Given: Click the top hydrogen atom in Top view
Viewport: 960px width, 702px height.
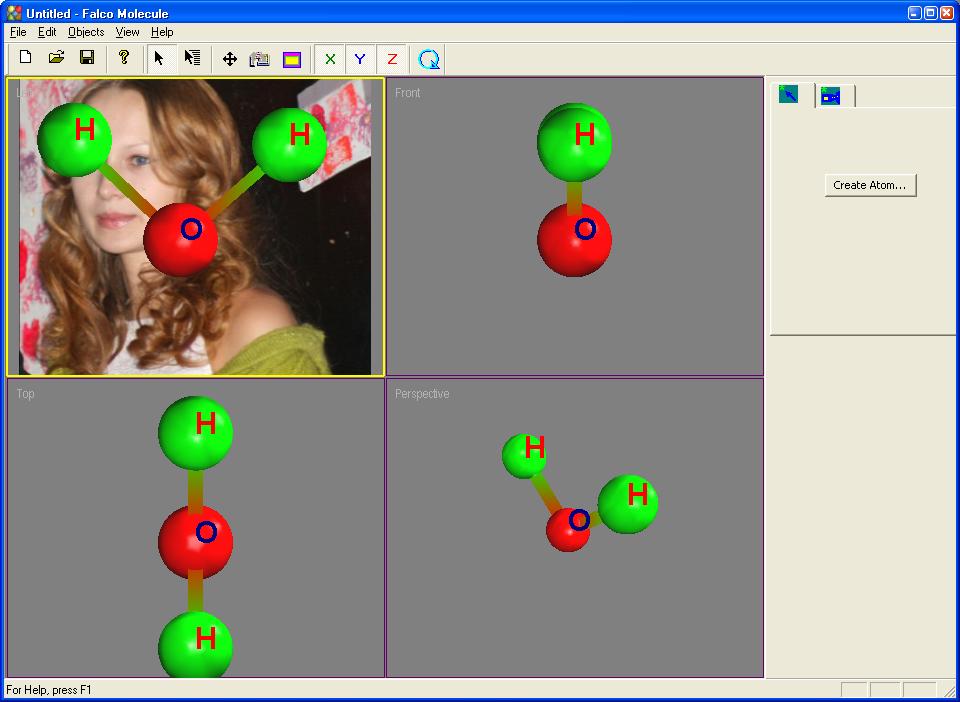Looking at the screenshot, I should [x=195, y=433].
